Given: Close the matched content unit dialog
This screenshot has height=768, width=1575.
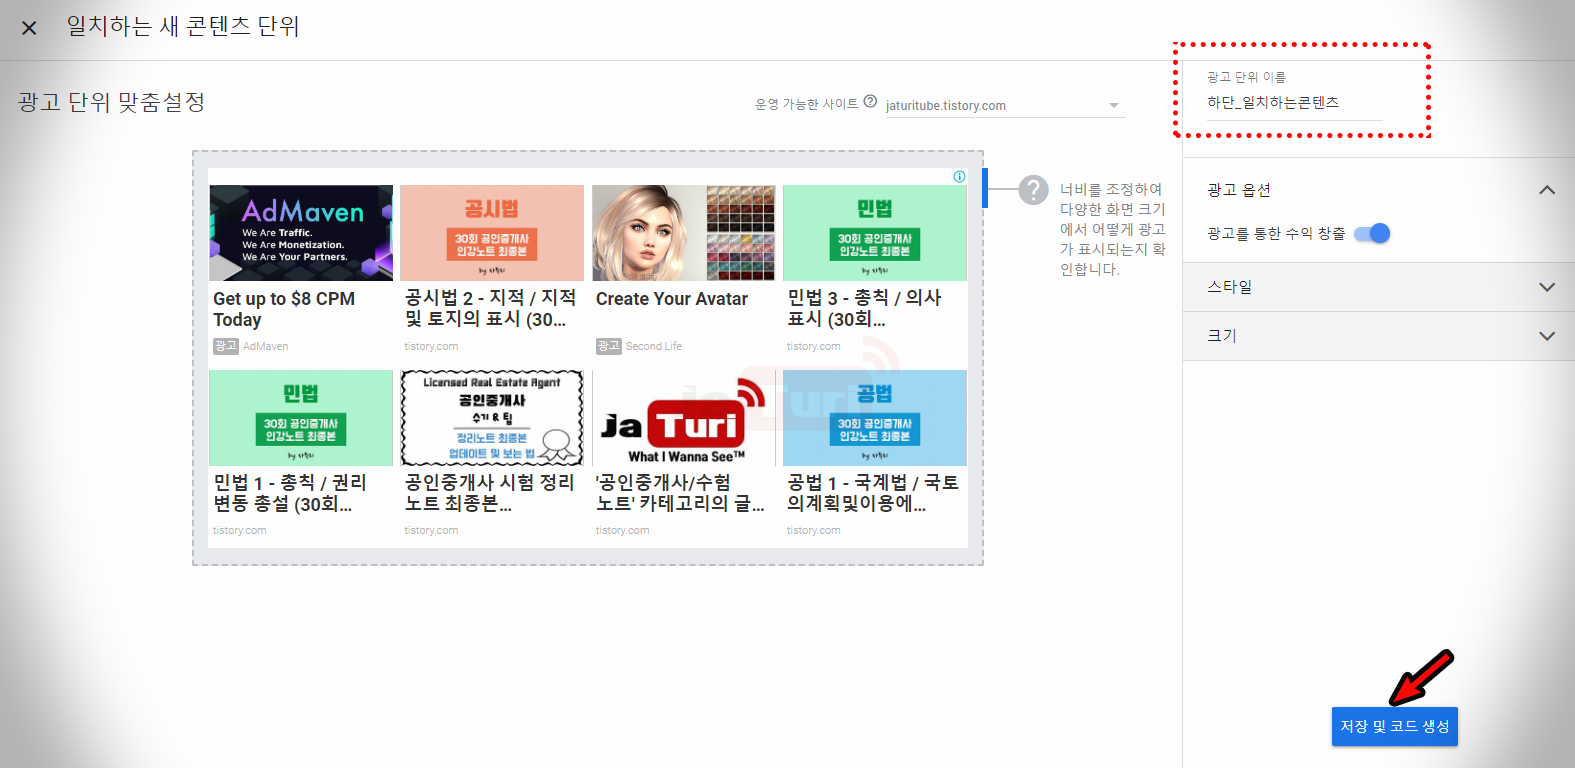Looking at the screenshot, I should tap(29, 28).
